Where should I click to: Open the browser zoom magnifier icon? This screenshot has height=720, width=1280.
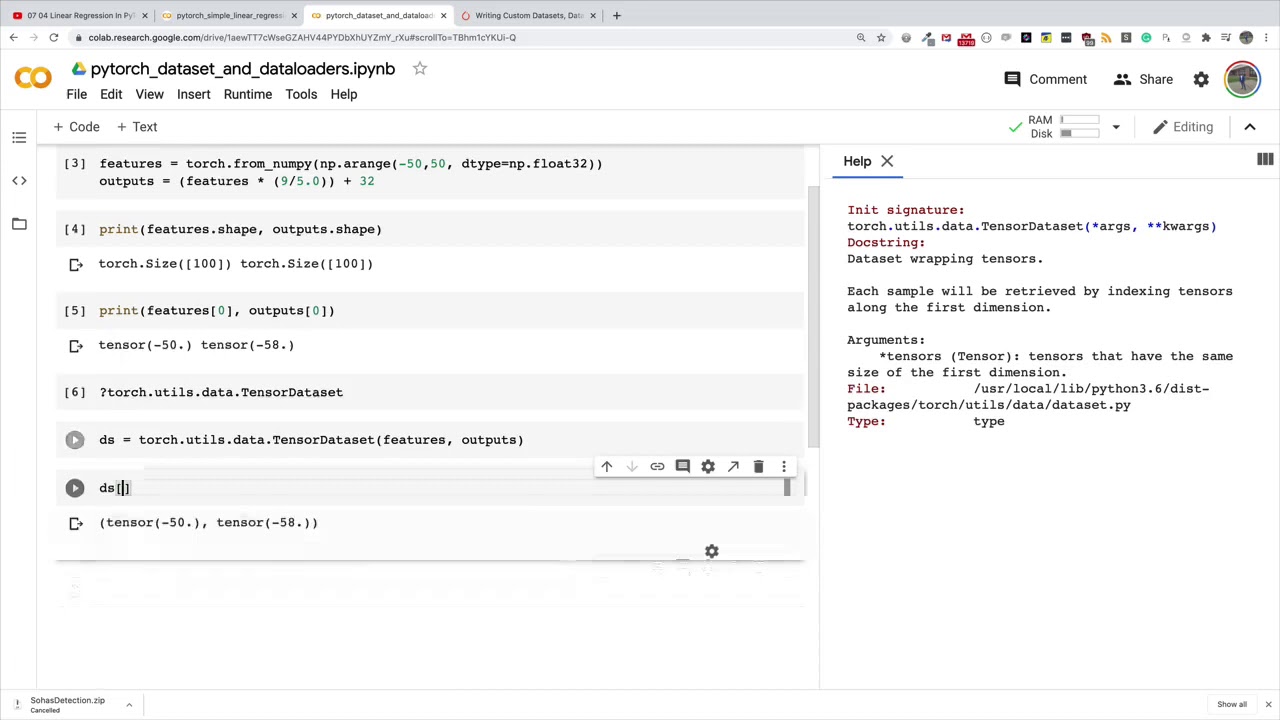point(860,37)
